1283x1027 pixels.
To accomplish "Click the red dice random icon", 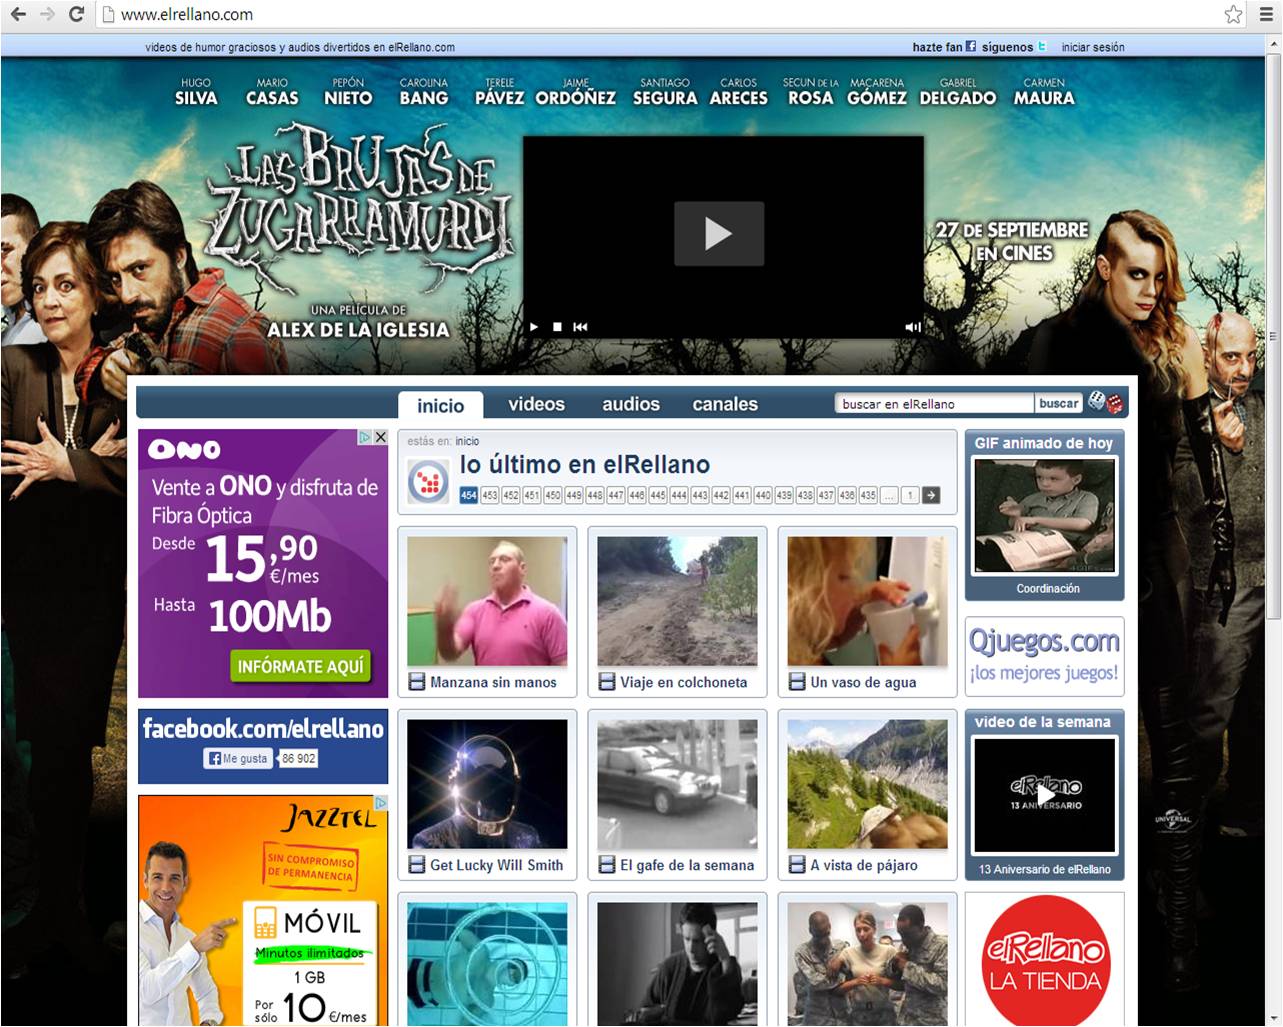I will coord(1106,403).
